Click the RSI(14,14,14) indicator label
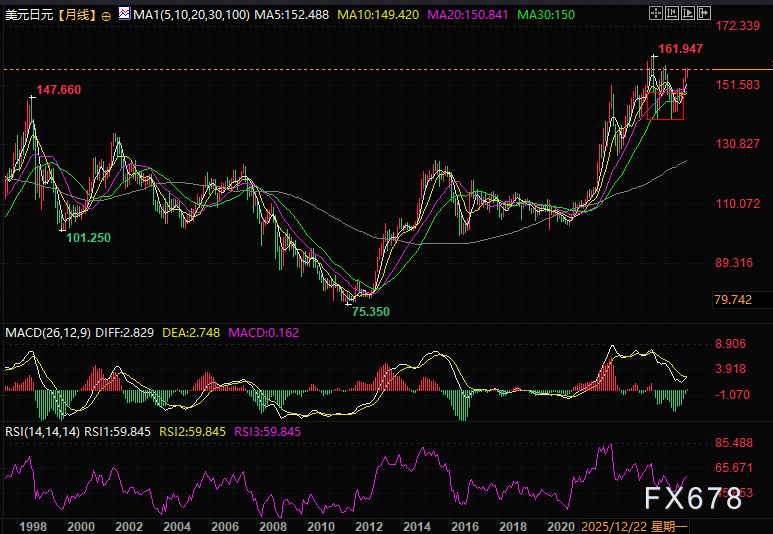The width and height of the screenshot is (773, 534). tap(43, 432)
